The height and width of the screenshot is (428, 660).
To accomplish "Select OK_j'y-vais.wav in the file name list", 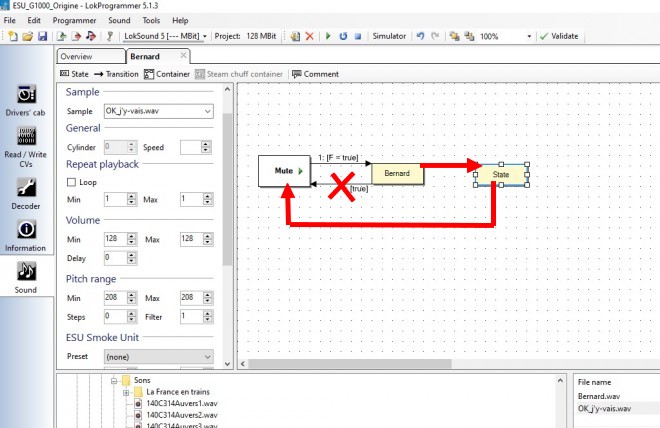I will (x=604, y=409).
